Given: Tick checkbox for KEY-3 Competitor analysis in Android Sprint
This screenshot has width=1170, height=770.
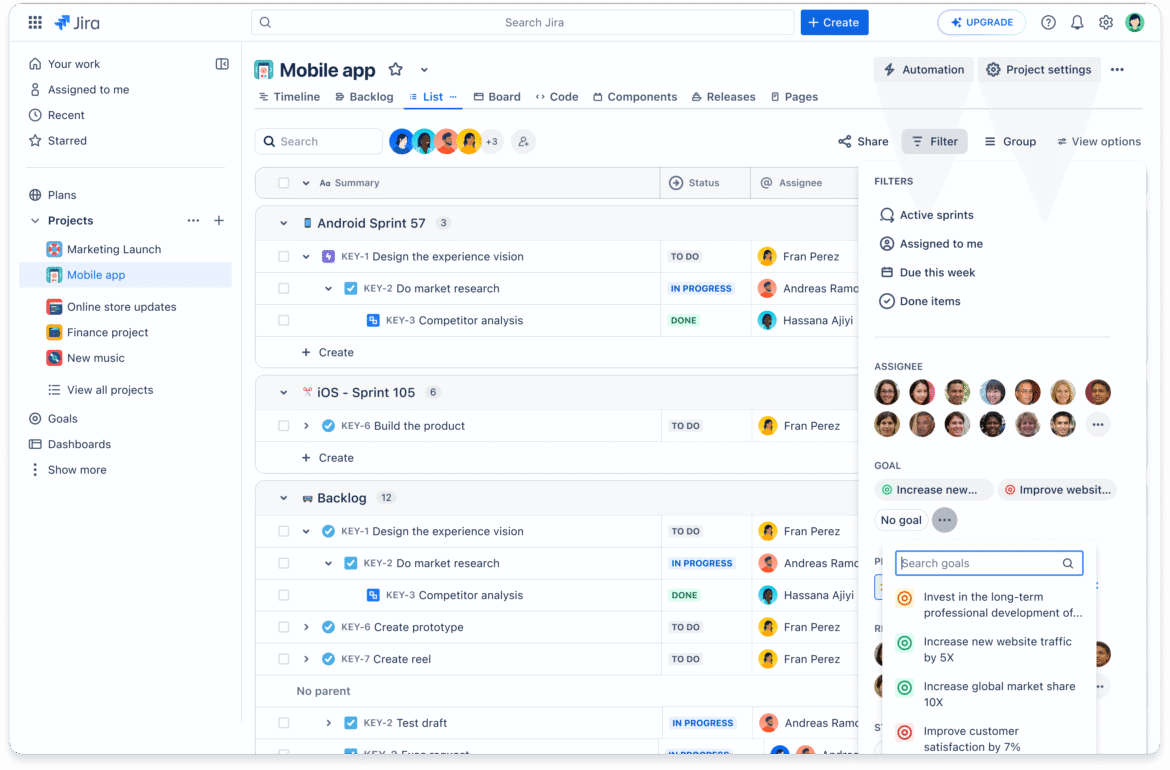Looking at the screenshot, I should 283,321.
